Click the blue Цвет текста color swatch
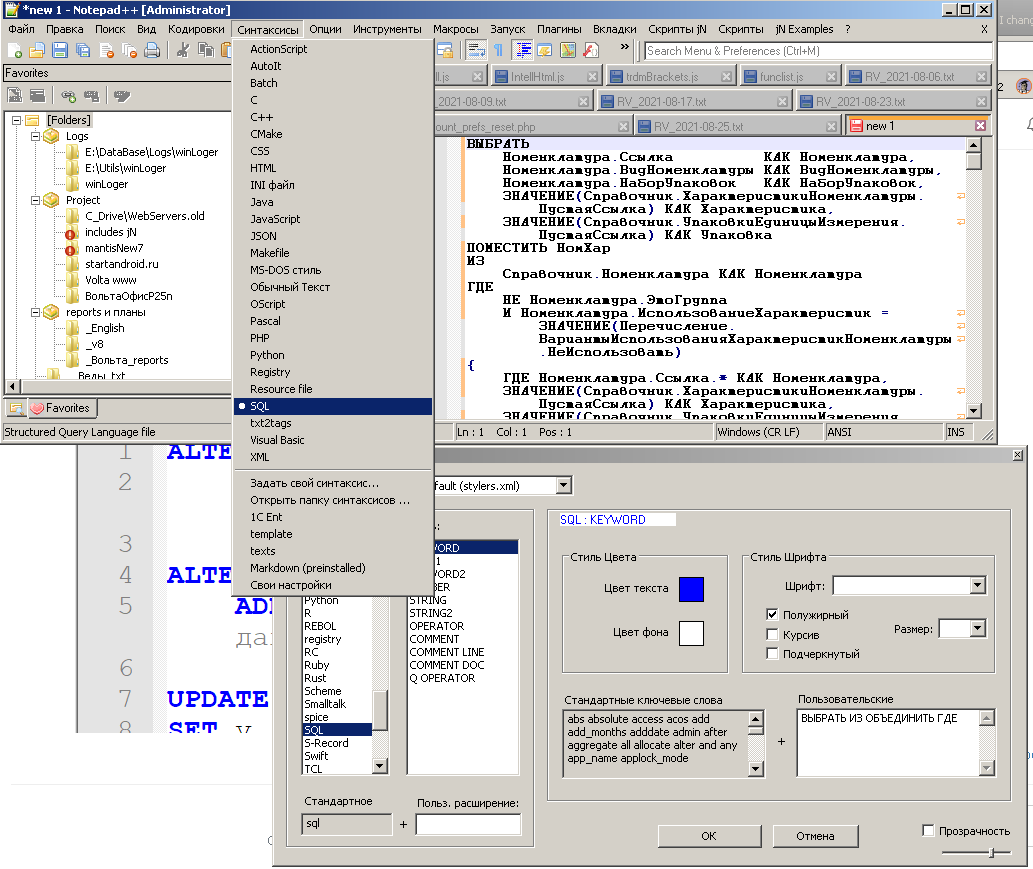Image resolution: width=1033 pixels, height=869 pixels. [x=691, y=589]
